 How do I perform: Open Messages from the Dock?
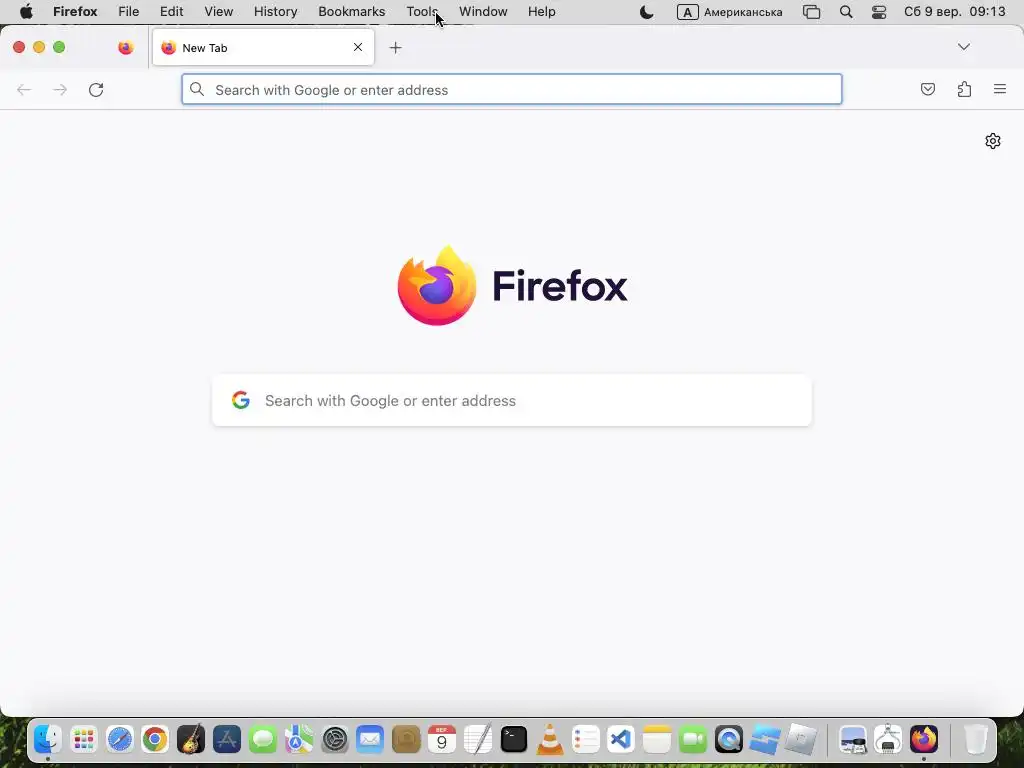(263, 739)
